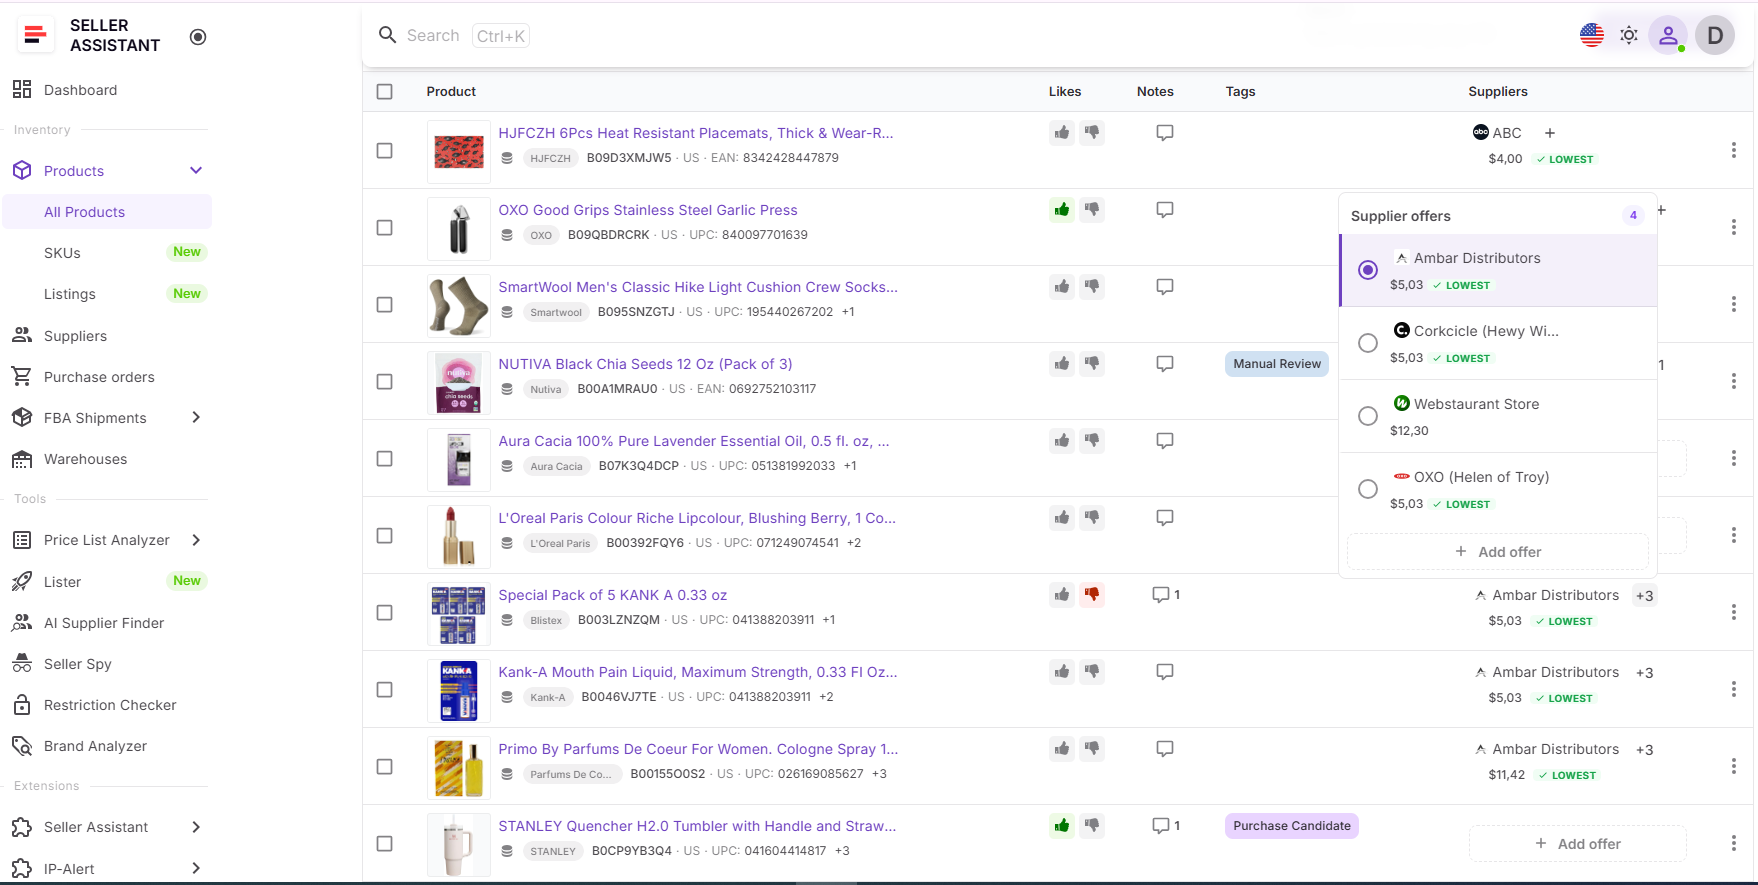Tick the select-all products header checkbox
Image resolution: width=1758 pixels, height=885 pixels.
(384, 91)
